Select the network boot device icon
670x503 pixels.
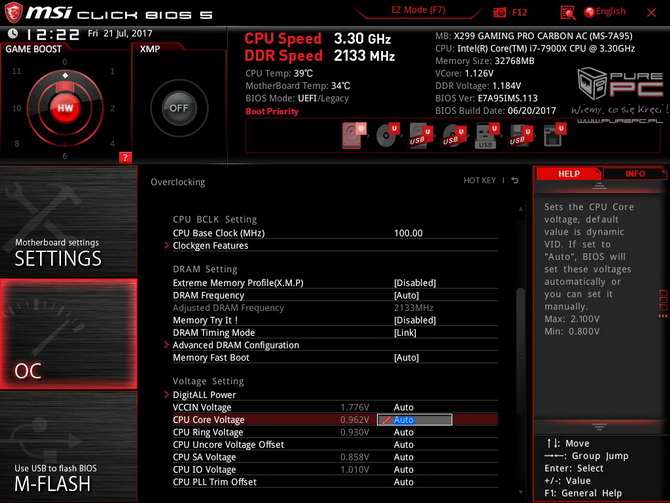point(554,135)
